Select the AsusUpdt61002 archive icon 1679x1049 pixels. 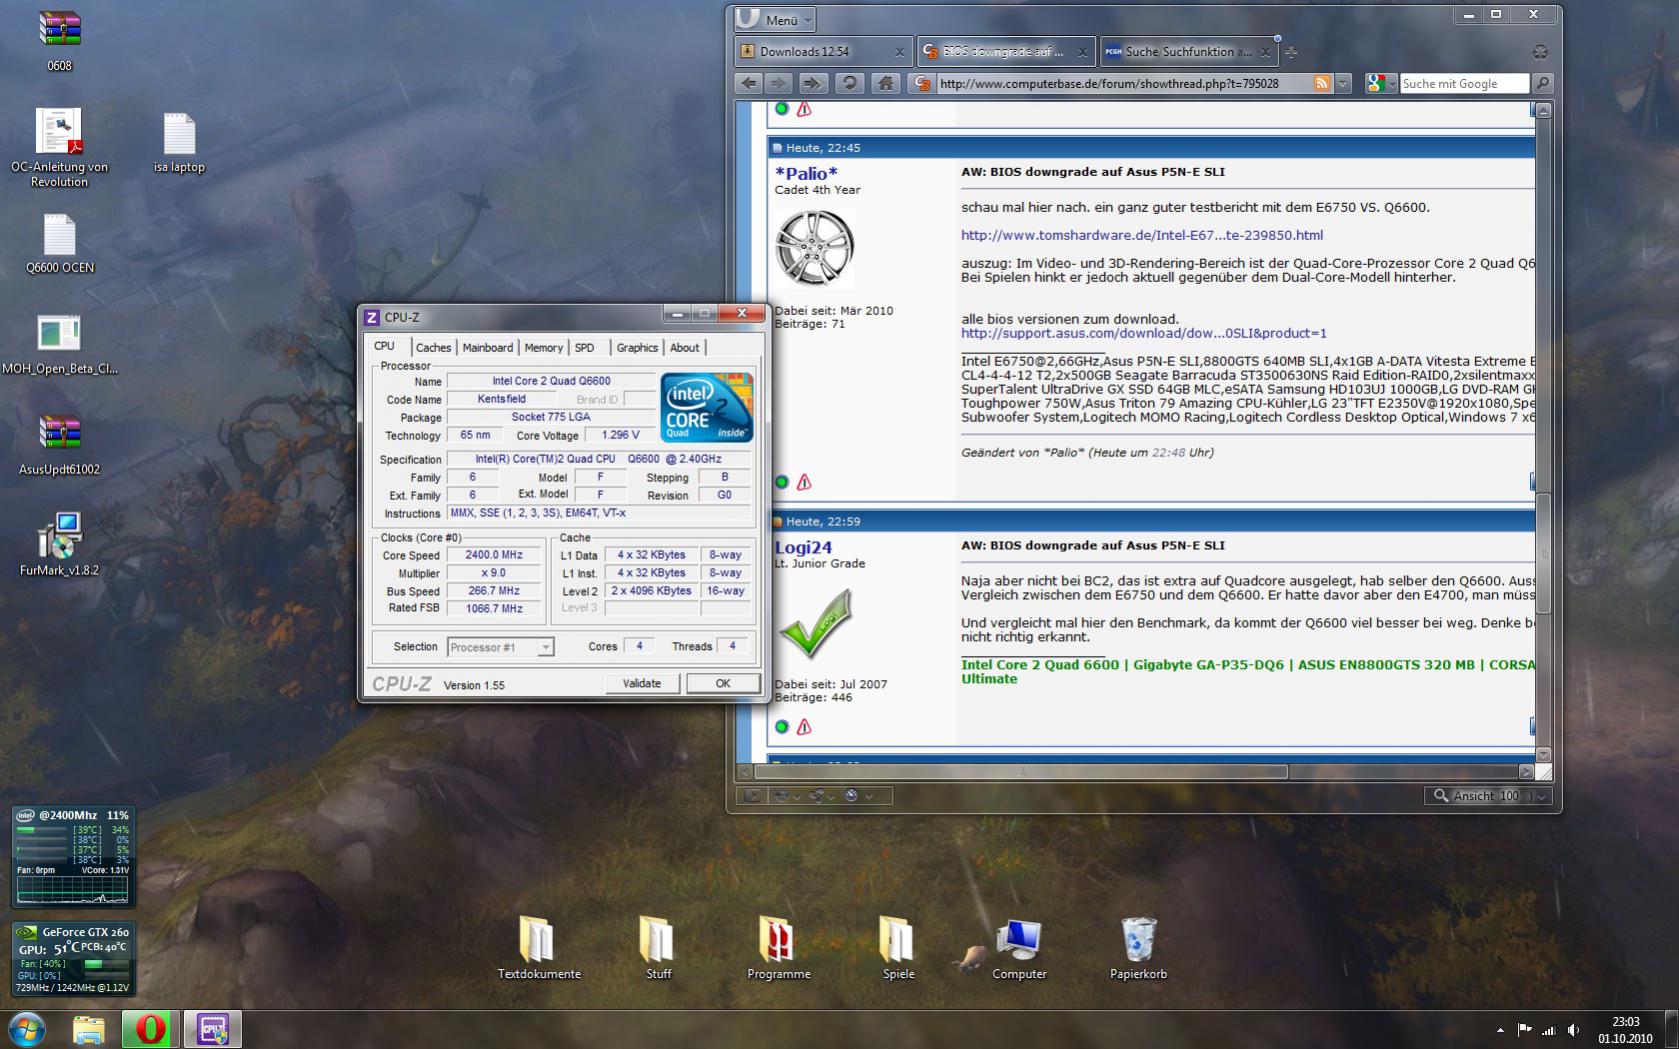click(59, 445)
